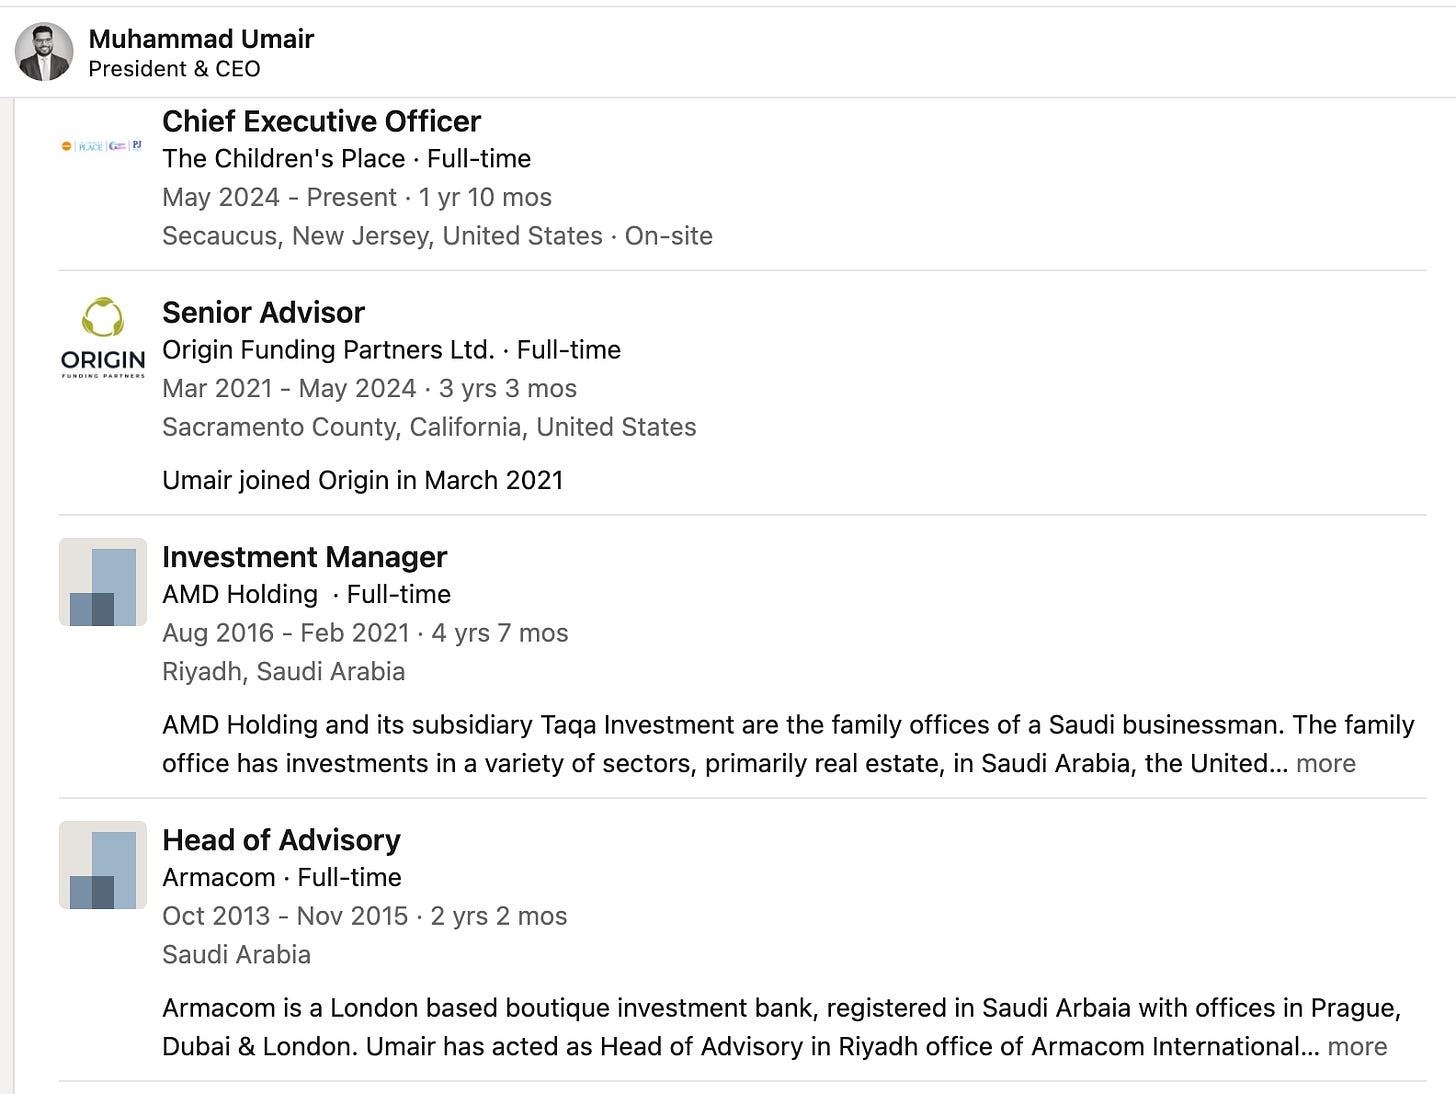Screen dimensions: 1456x1094
Task: Open the Senior Advisor position entry
Action: [x=263, y=312]
